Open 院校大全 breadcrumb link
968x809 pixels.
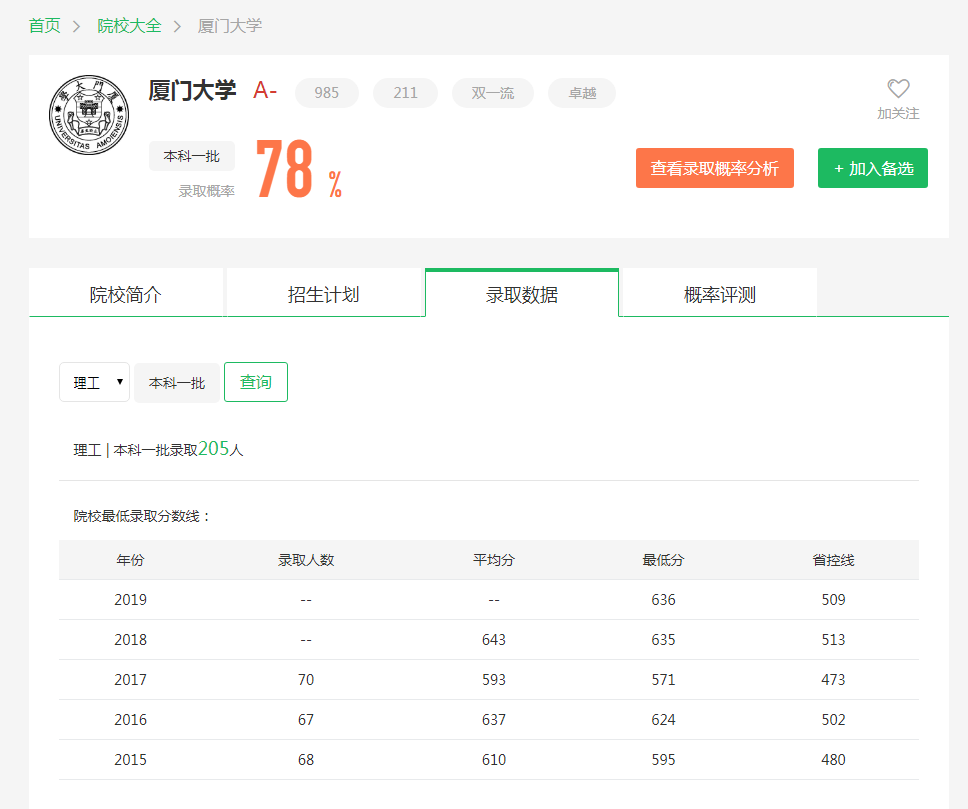coord(129,26)
